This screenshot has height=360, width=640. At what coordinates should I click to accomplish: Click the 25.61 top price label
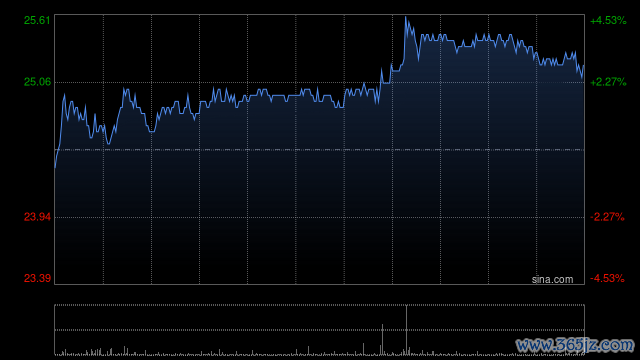coord(37,20)
